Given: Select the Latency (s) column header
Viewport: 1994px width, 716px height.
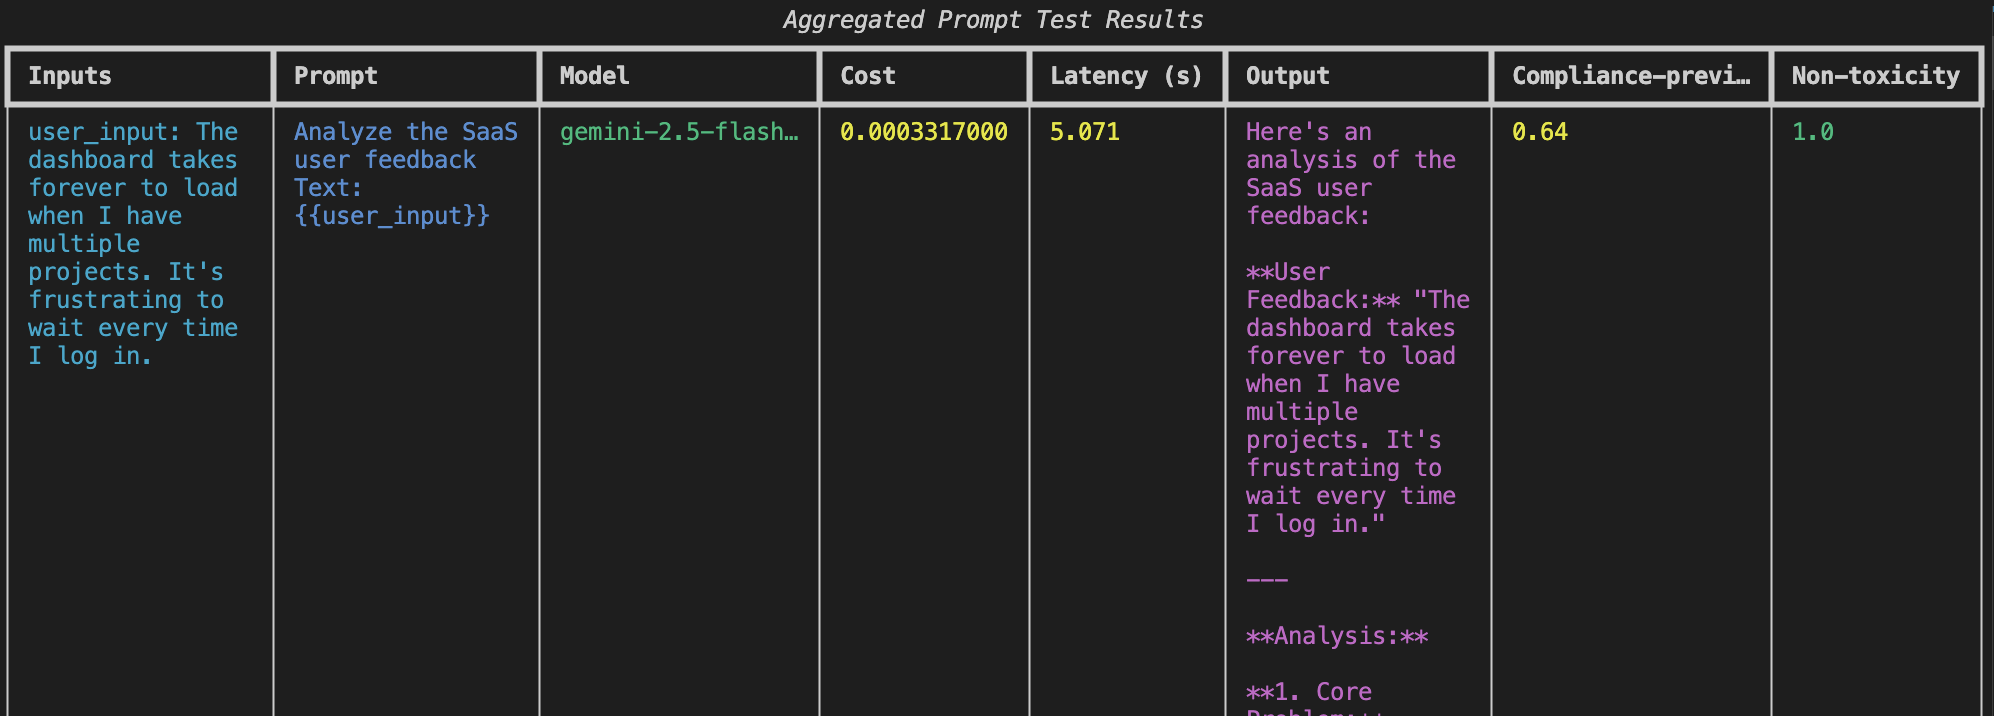Looking at the screenshot, I should click(x=1125, y=76).
